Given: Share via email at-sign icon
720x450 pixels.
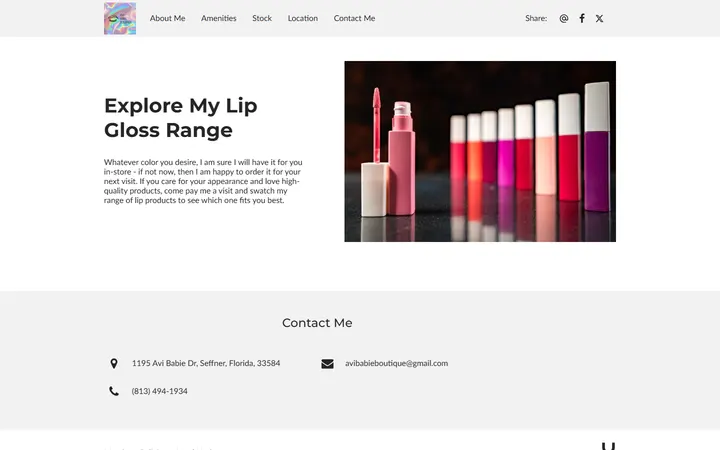Looking at the screenshot, I should [x=564, y=18].
